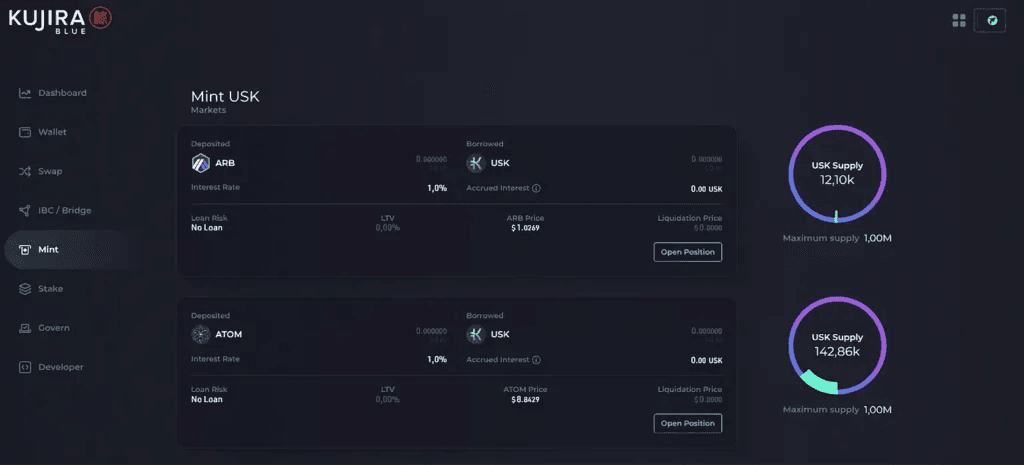Click the ATOM USK Supply ring gauge
1024x465 pixels.
837,345
